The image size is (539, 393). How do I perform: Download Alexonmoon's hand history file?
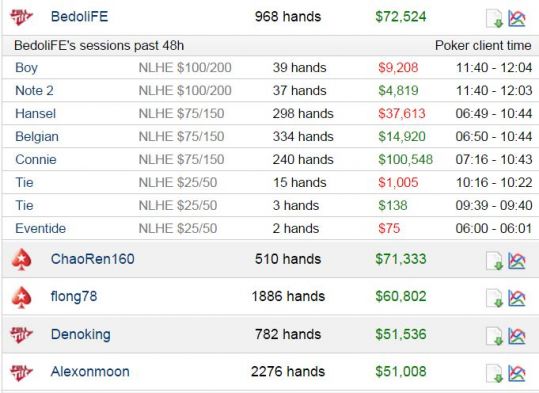(494, 373)
